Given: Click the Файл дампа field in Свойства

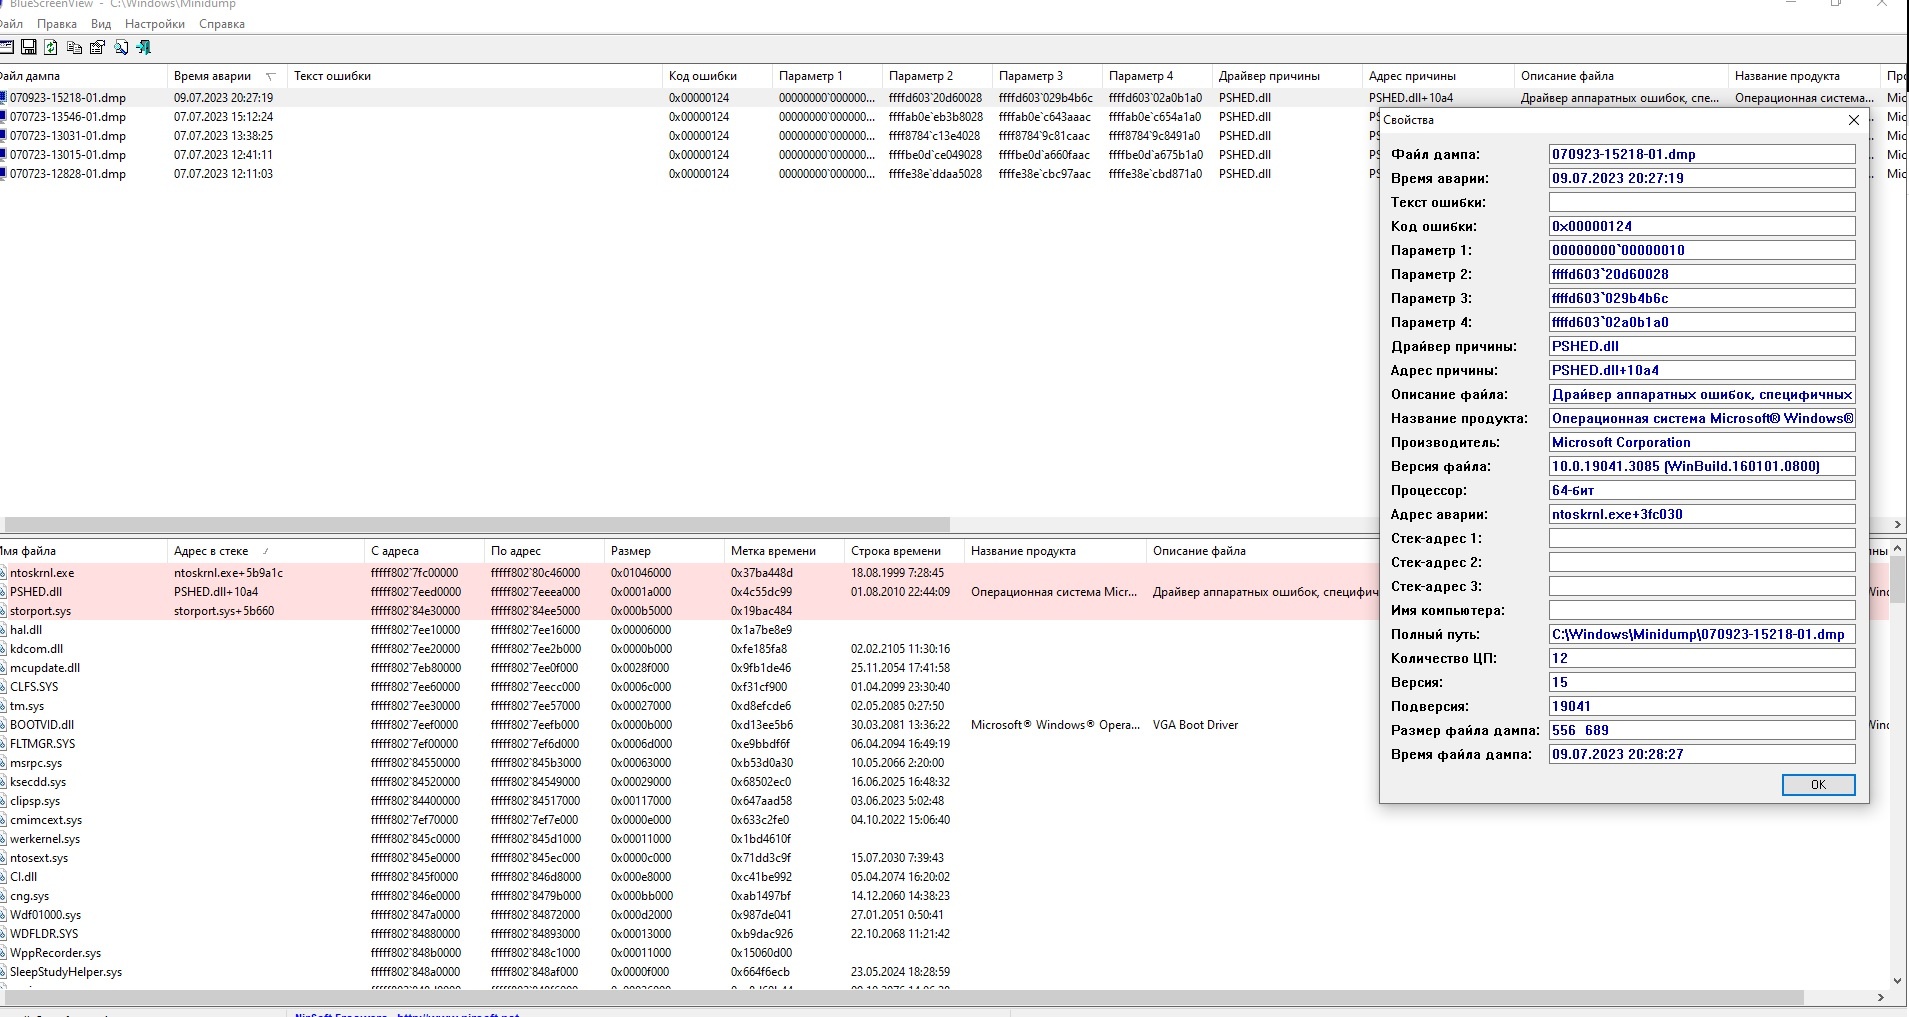Looking at the screenshot, I should pyautogui.click(x=1702, y=154).
